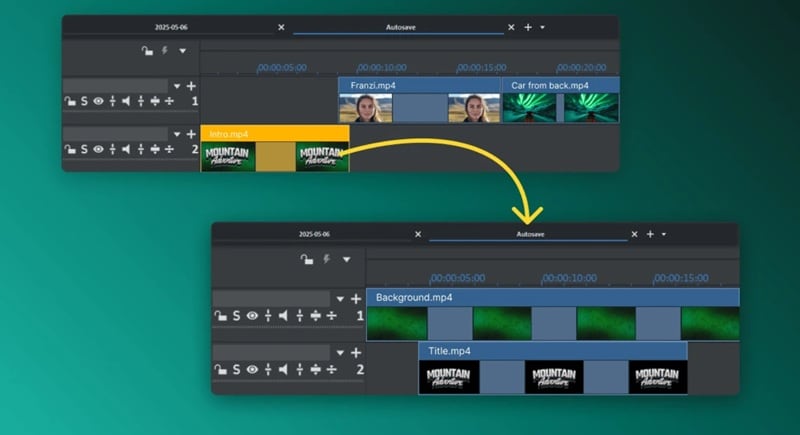Image resolution: width=800 pixels, height=435 pixels.
Task: Toggle the header lock icon in upper timeline
Action: pos(147,50)
